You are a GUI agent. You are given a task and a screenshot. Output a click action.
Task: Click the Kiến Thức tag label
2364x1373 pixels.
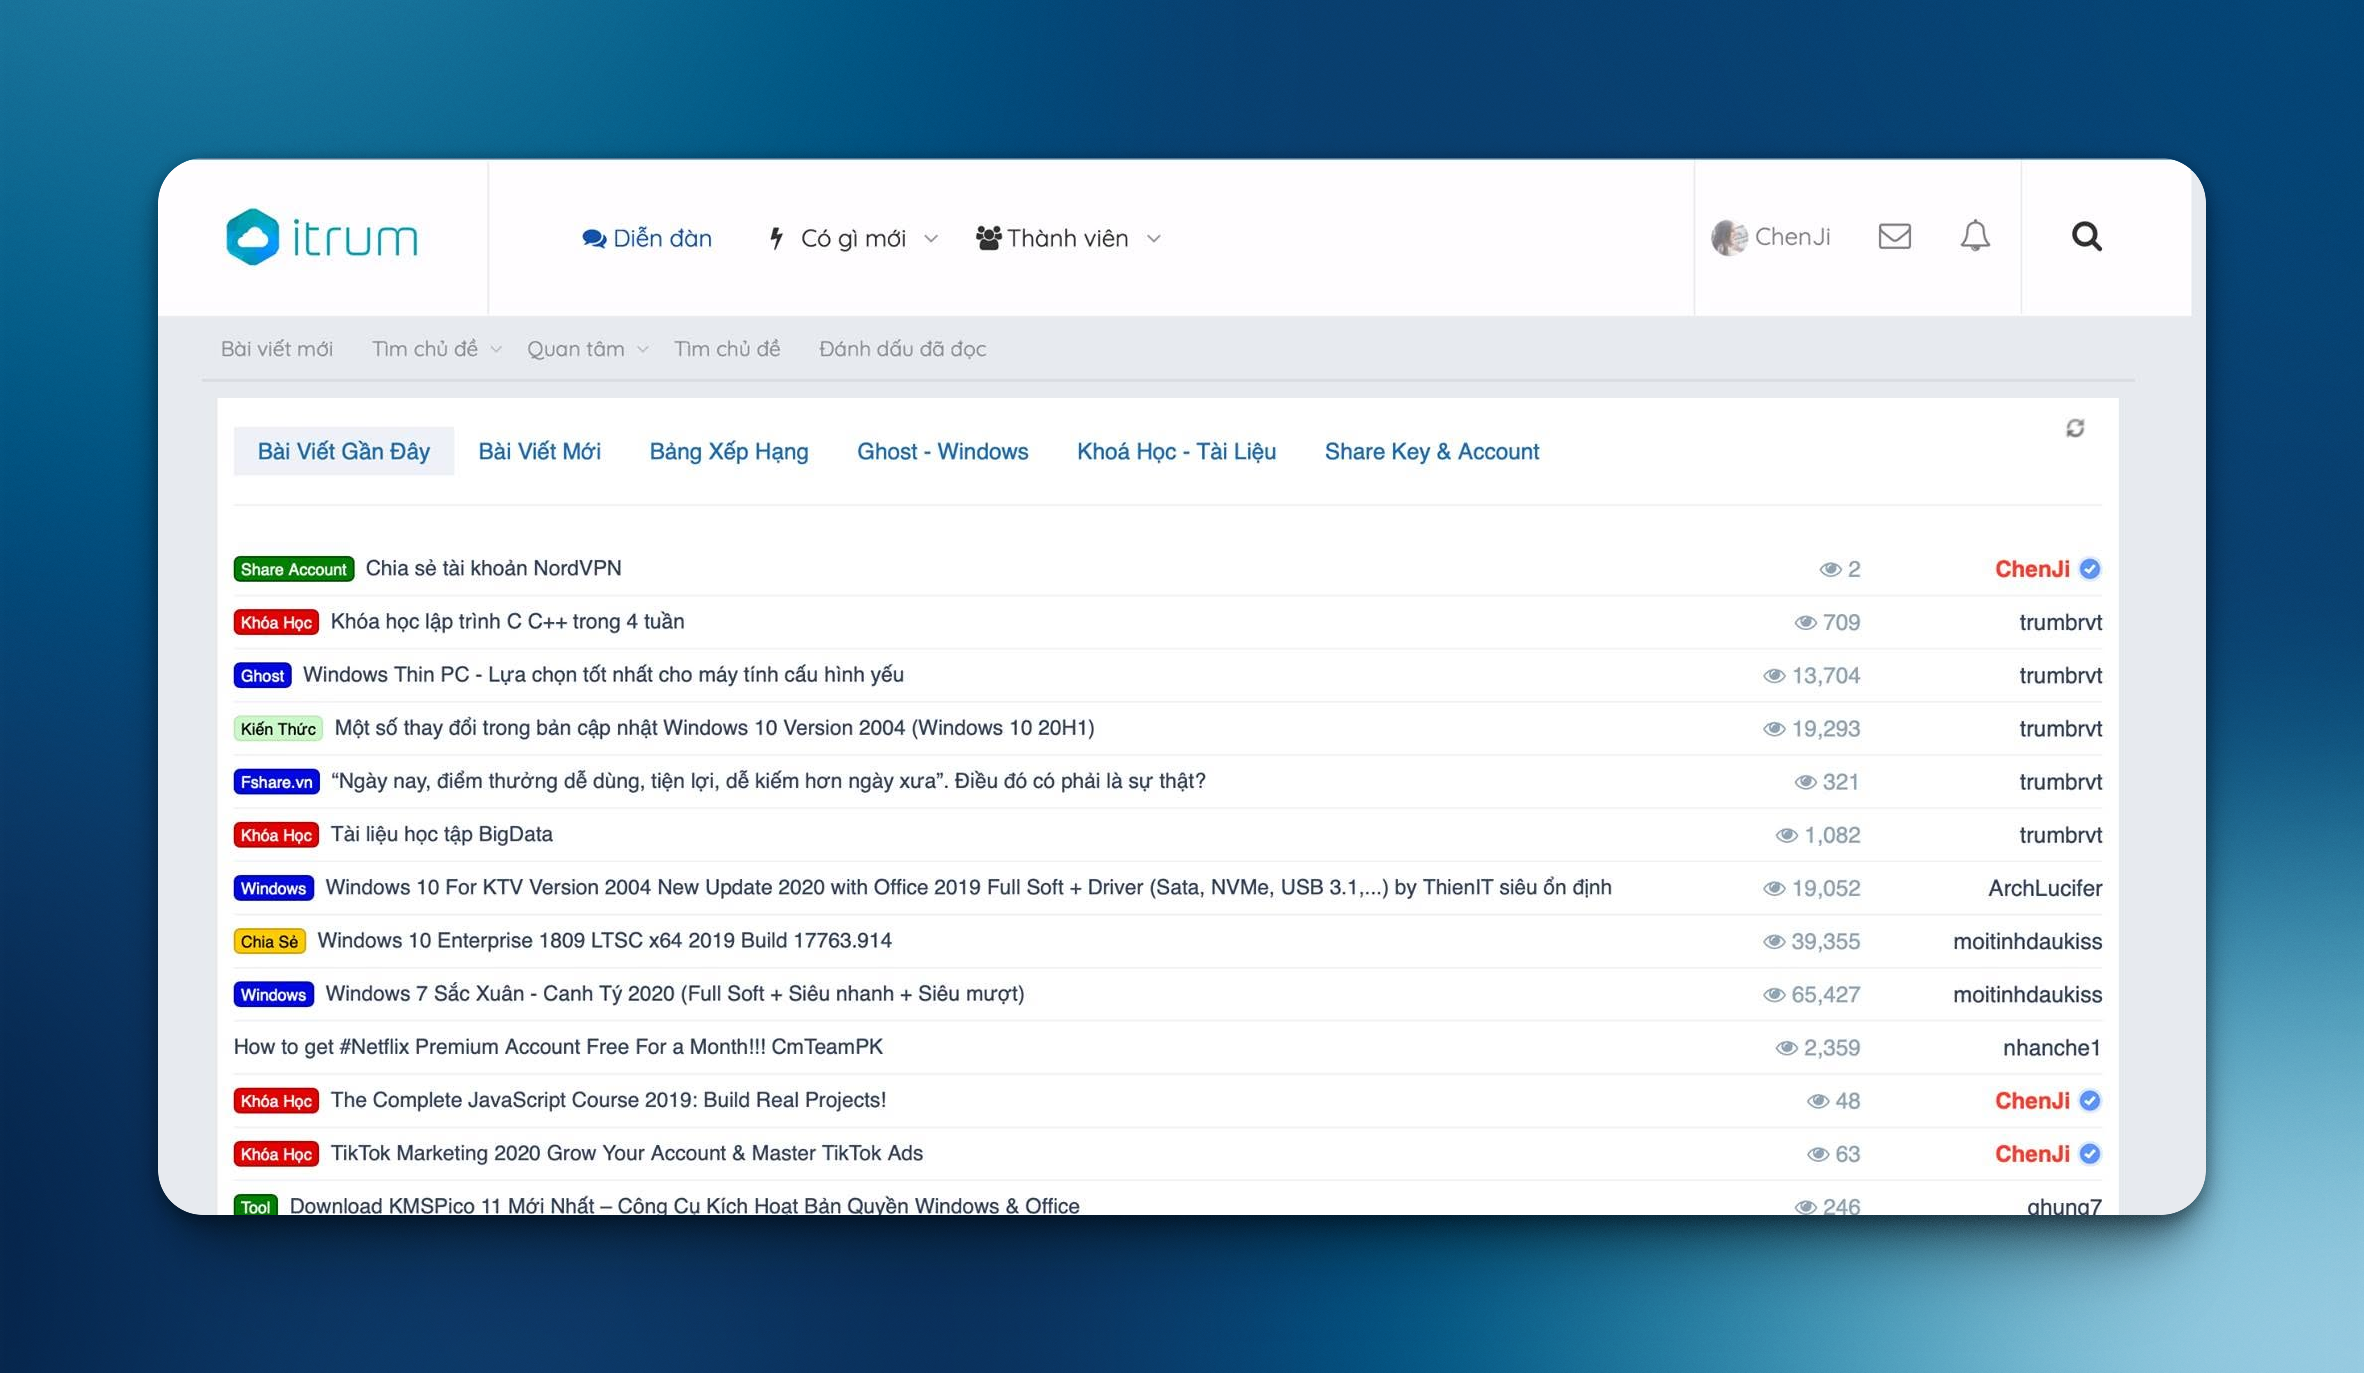pos(278,728)
